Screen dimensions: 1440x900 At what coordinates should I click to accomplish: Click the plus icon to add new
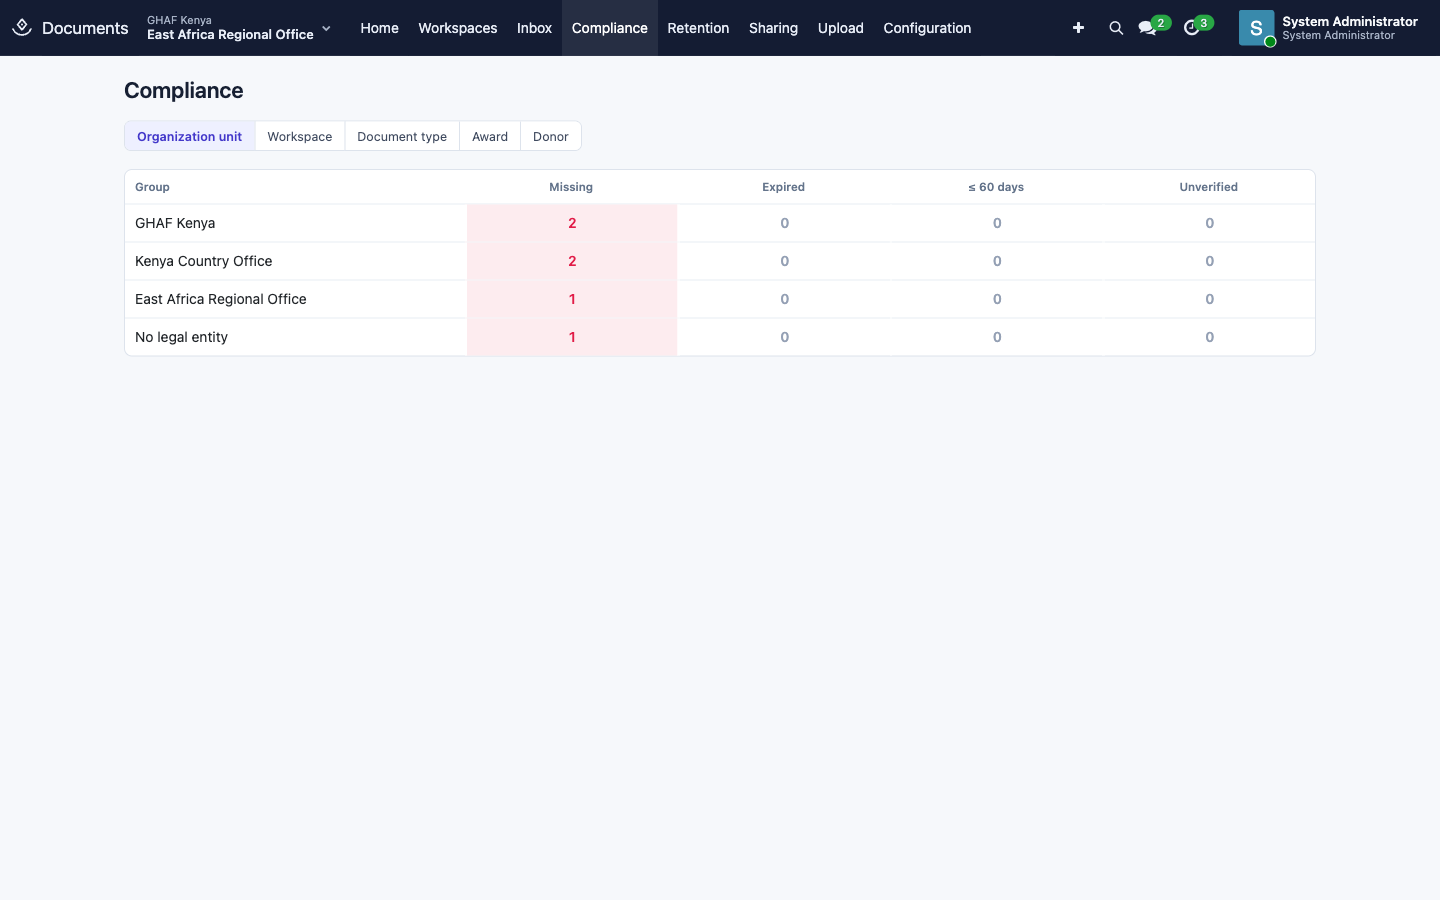tap(1078, 28)
